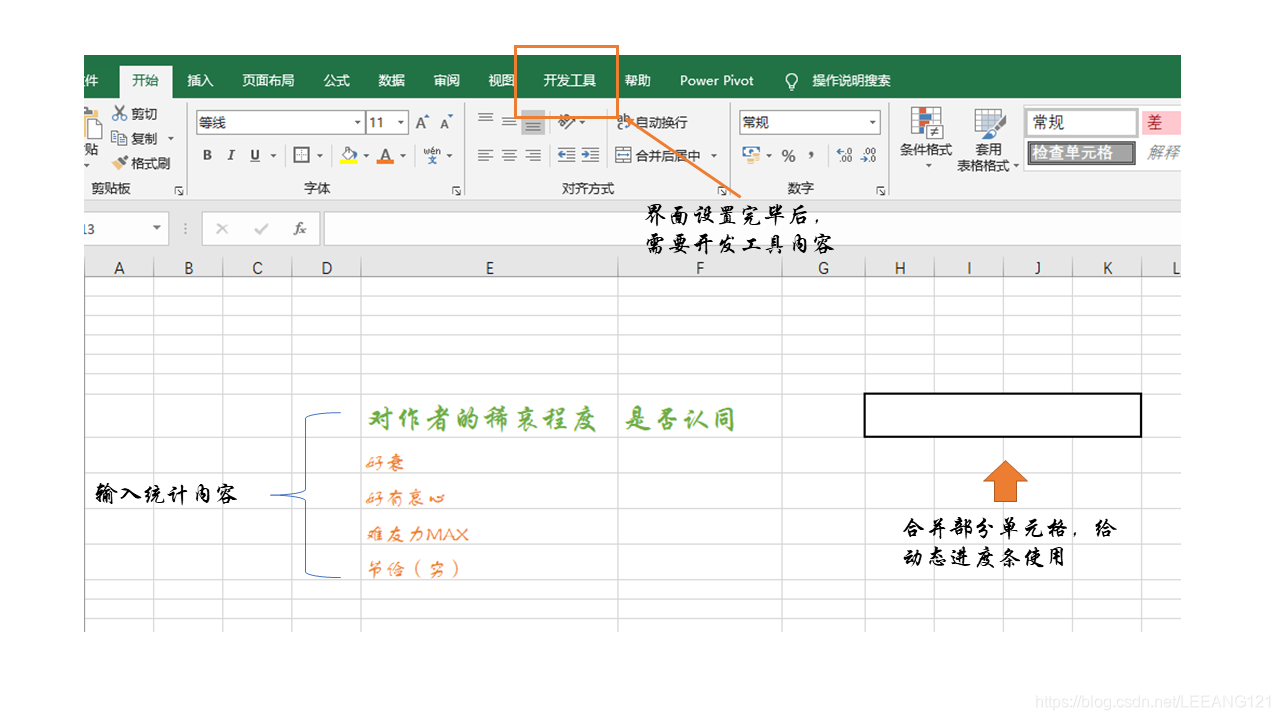
Task: Increase indent icon
Action: (590, 155)
